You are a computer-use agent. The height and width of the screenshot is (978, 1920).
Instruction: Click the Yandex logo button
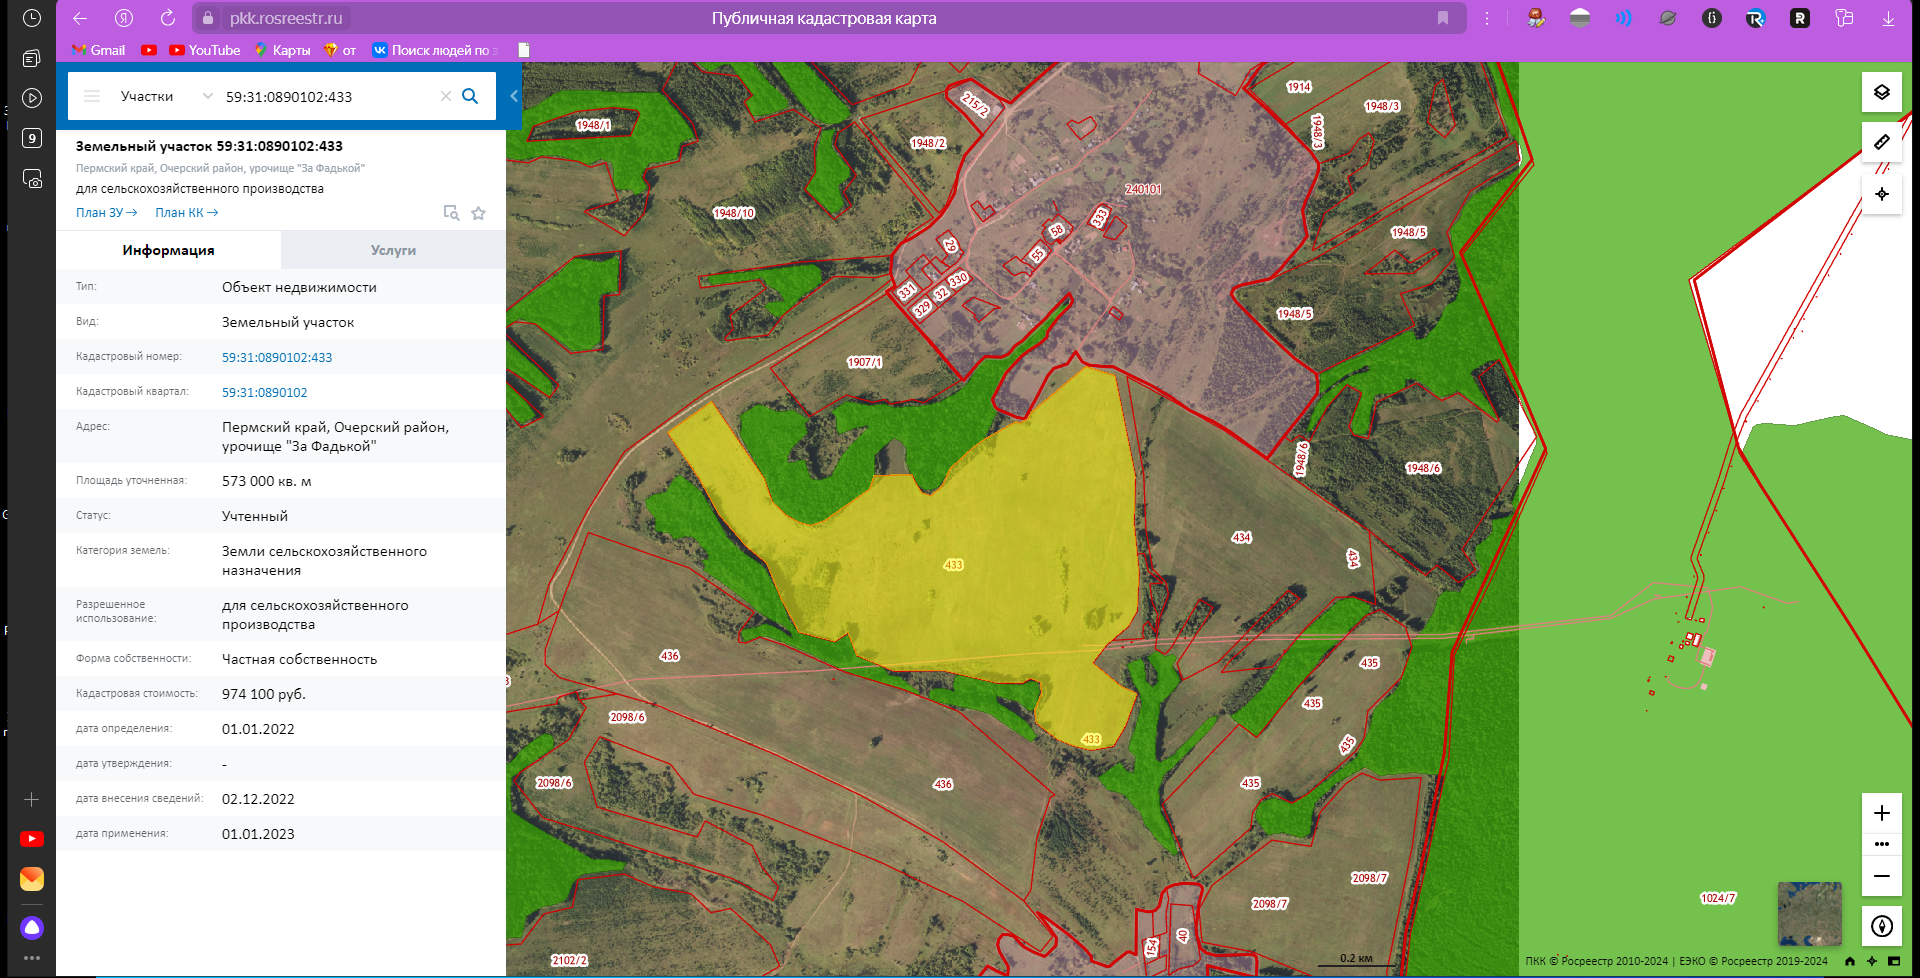point(124,18)
